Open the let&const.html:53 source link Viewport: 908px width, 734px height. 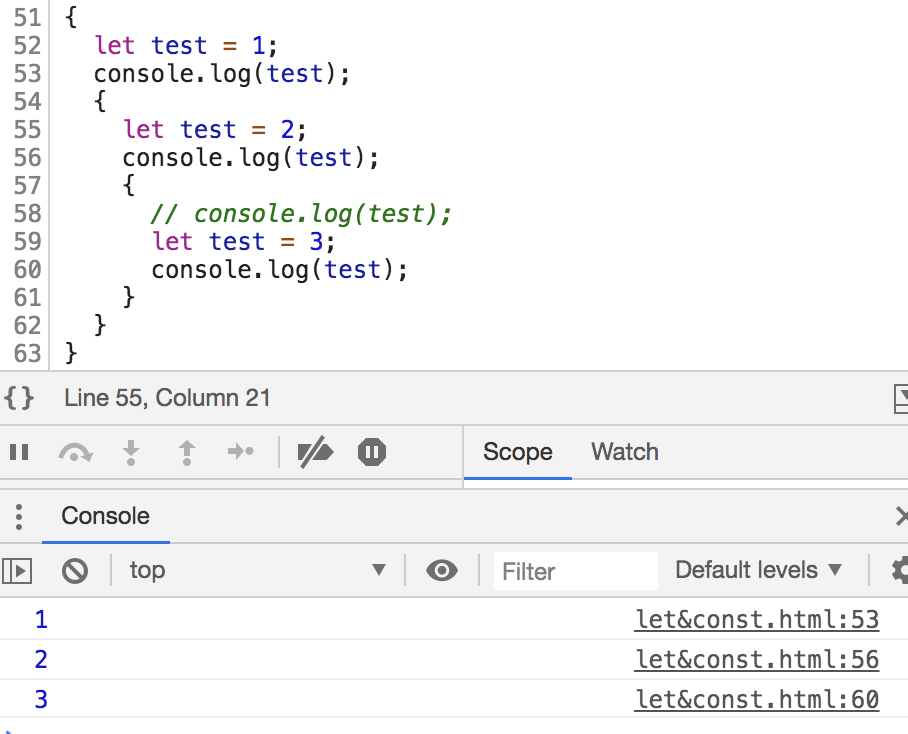tap(756, 620)
